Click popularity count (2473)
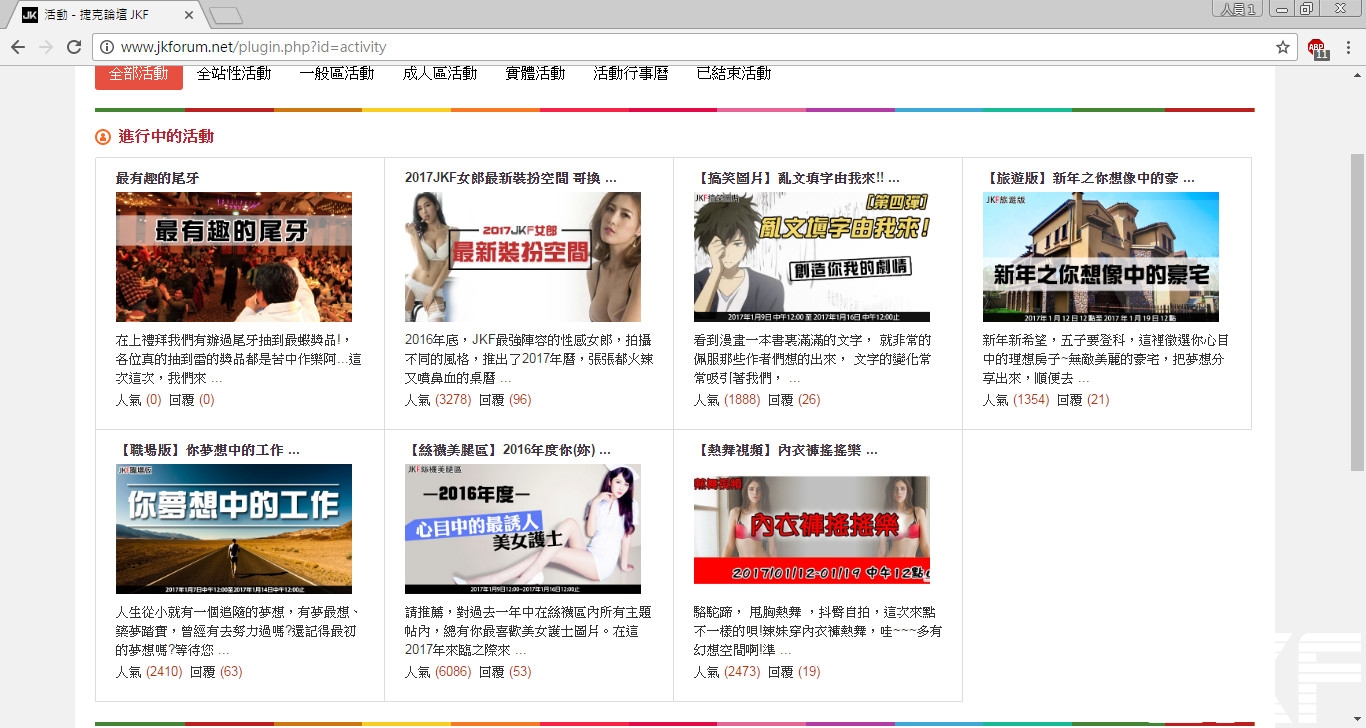This screenshot has height=728, width=1366. tap(742, 671)
